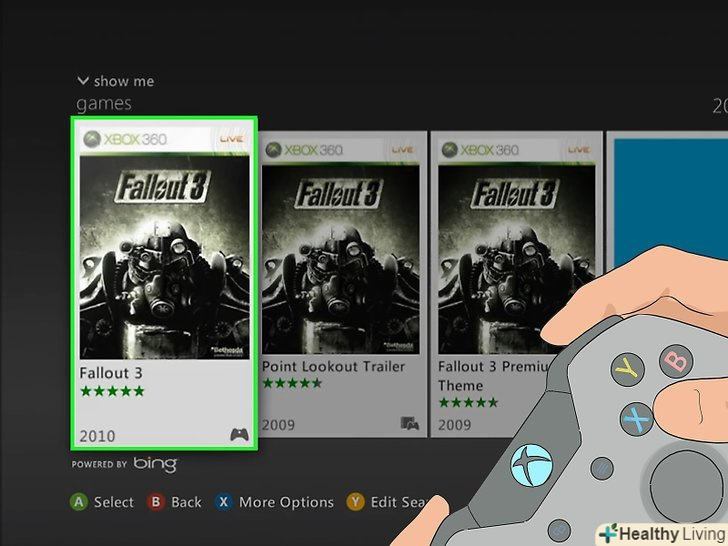Click the star rating under Point Lookout Trailer
The height and width of the screenshot is (546, 728).
[292, 384]
